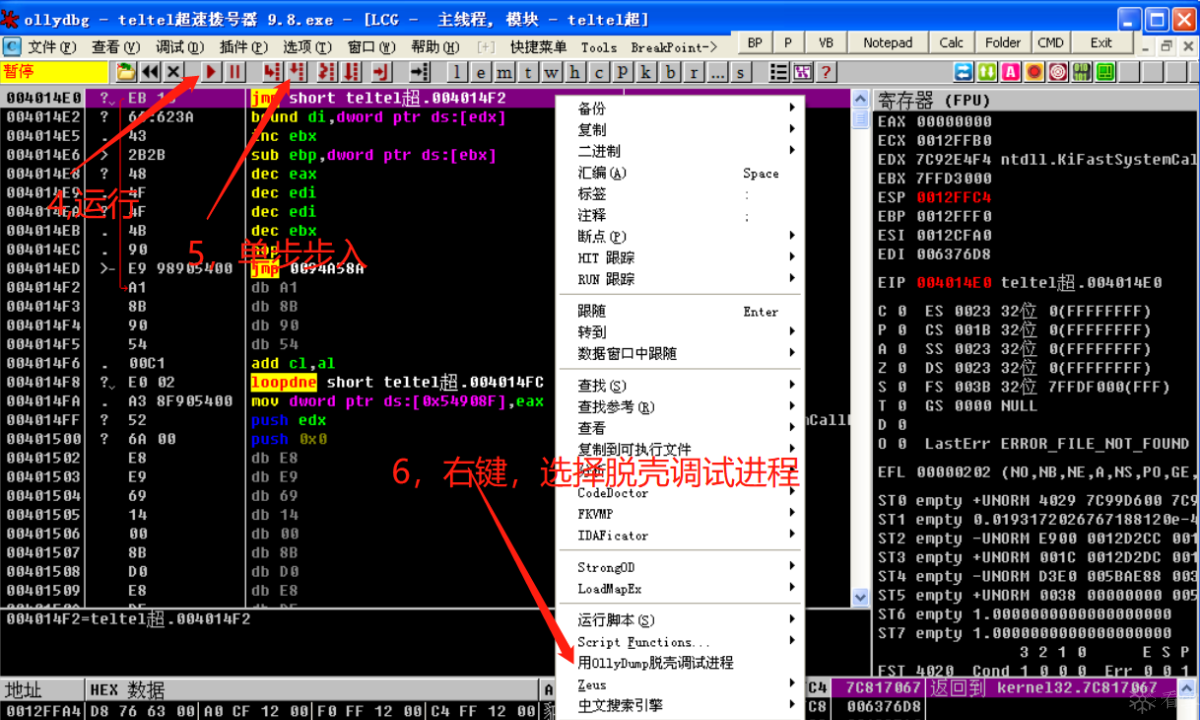The width and height of the screenshot is (1200, 720).
Task: Open the memory map with 'm' button
Action: (x=505, y=72)
